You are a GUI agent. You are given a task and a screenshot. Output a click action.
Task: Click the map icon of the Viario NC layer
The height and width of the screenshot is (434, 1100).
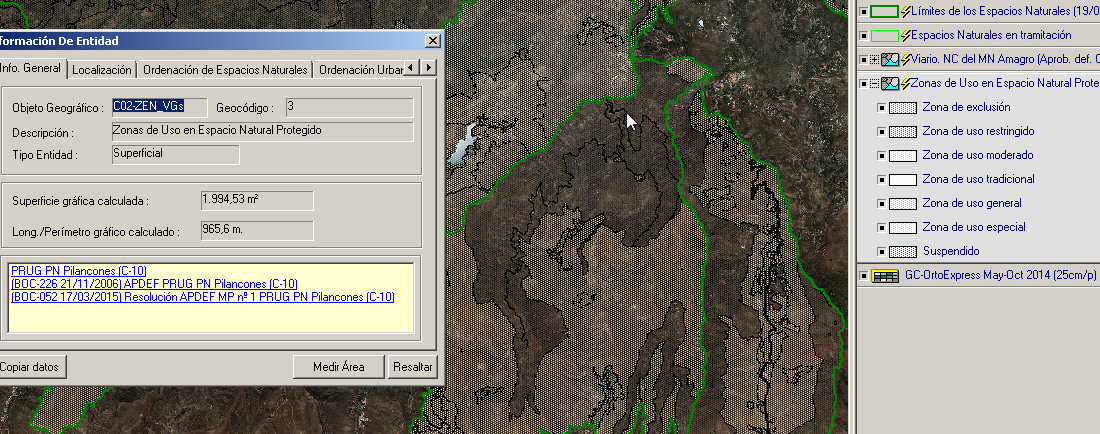point(890,60)
